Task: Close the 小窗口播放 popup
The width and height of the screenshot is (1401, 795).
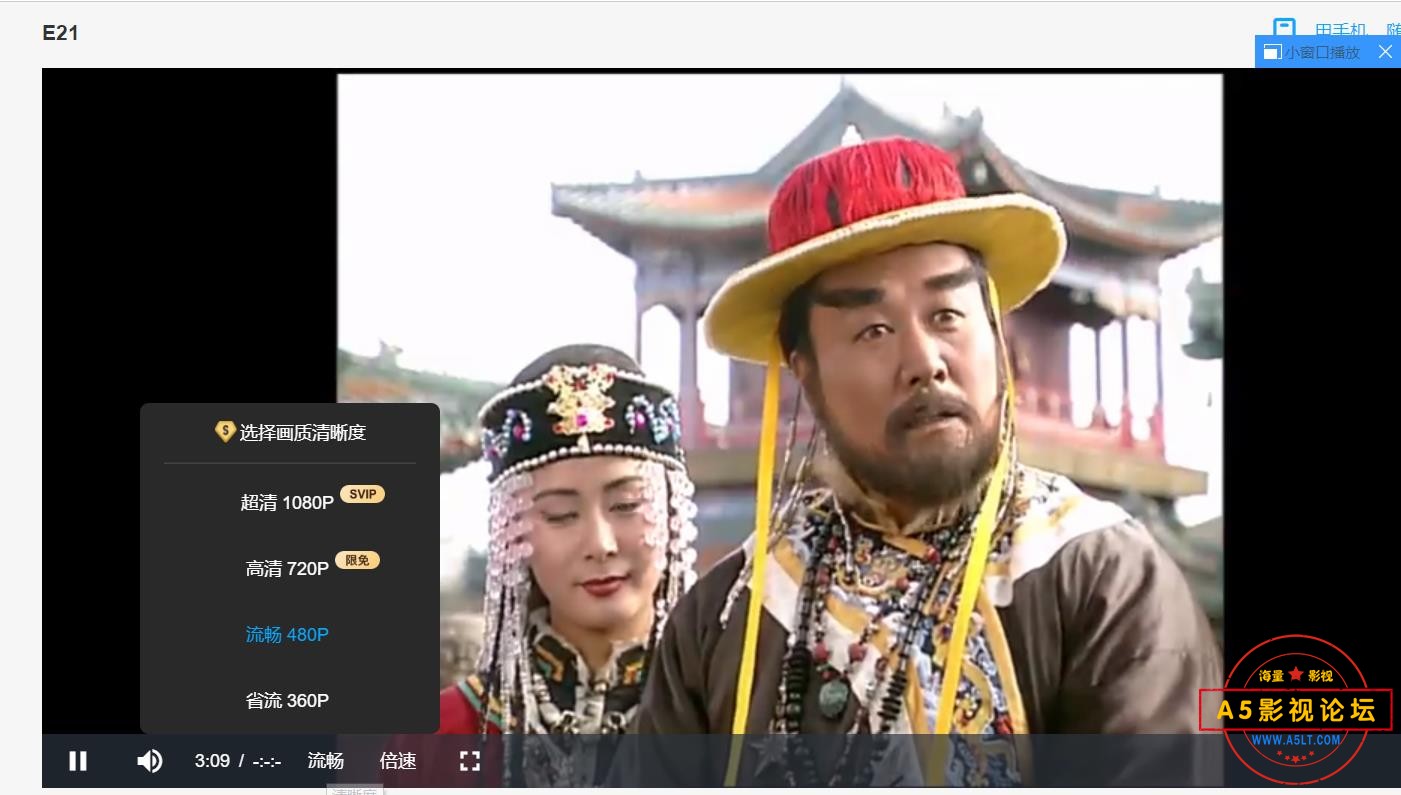Action: [1385, 52]
